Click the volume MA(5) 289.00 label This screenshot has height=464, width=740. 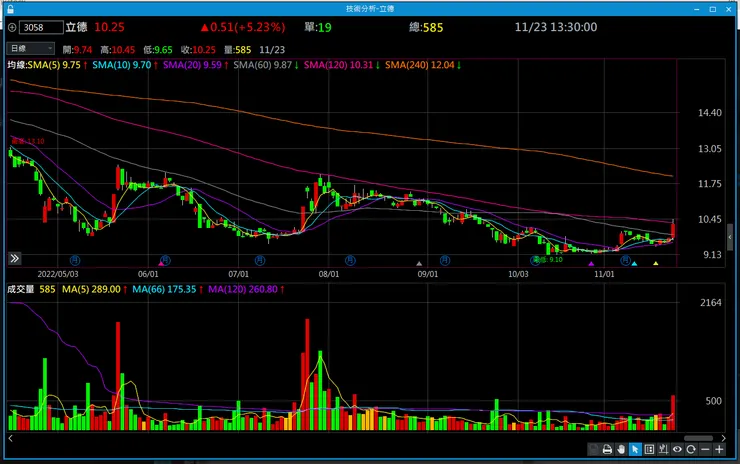point(94,289)
